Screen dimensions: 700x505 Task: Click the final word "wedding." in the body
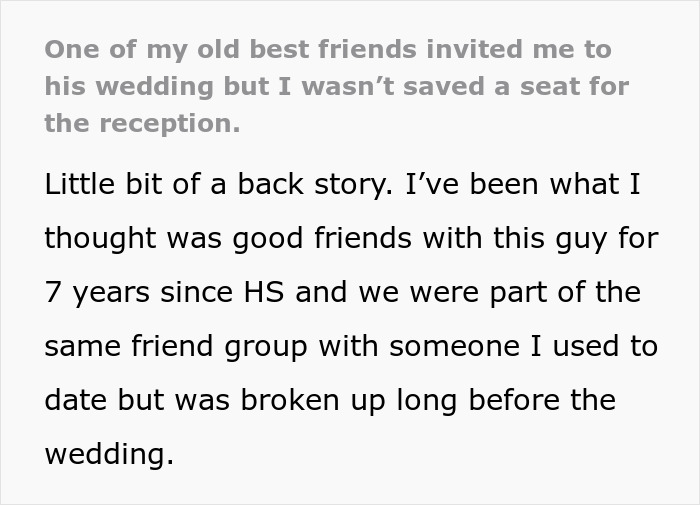(109, 455)
